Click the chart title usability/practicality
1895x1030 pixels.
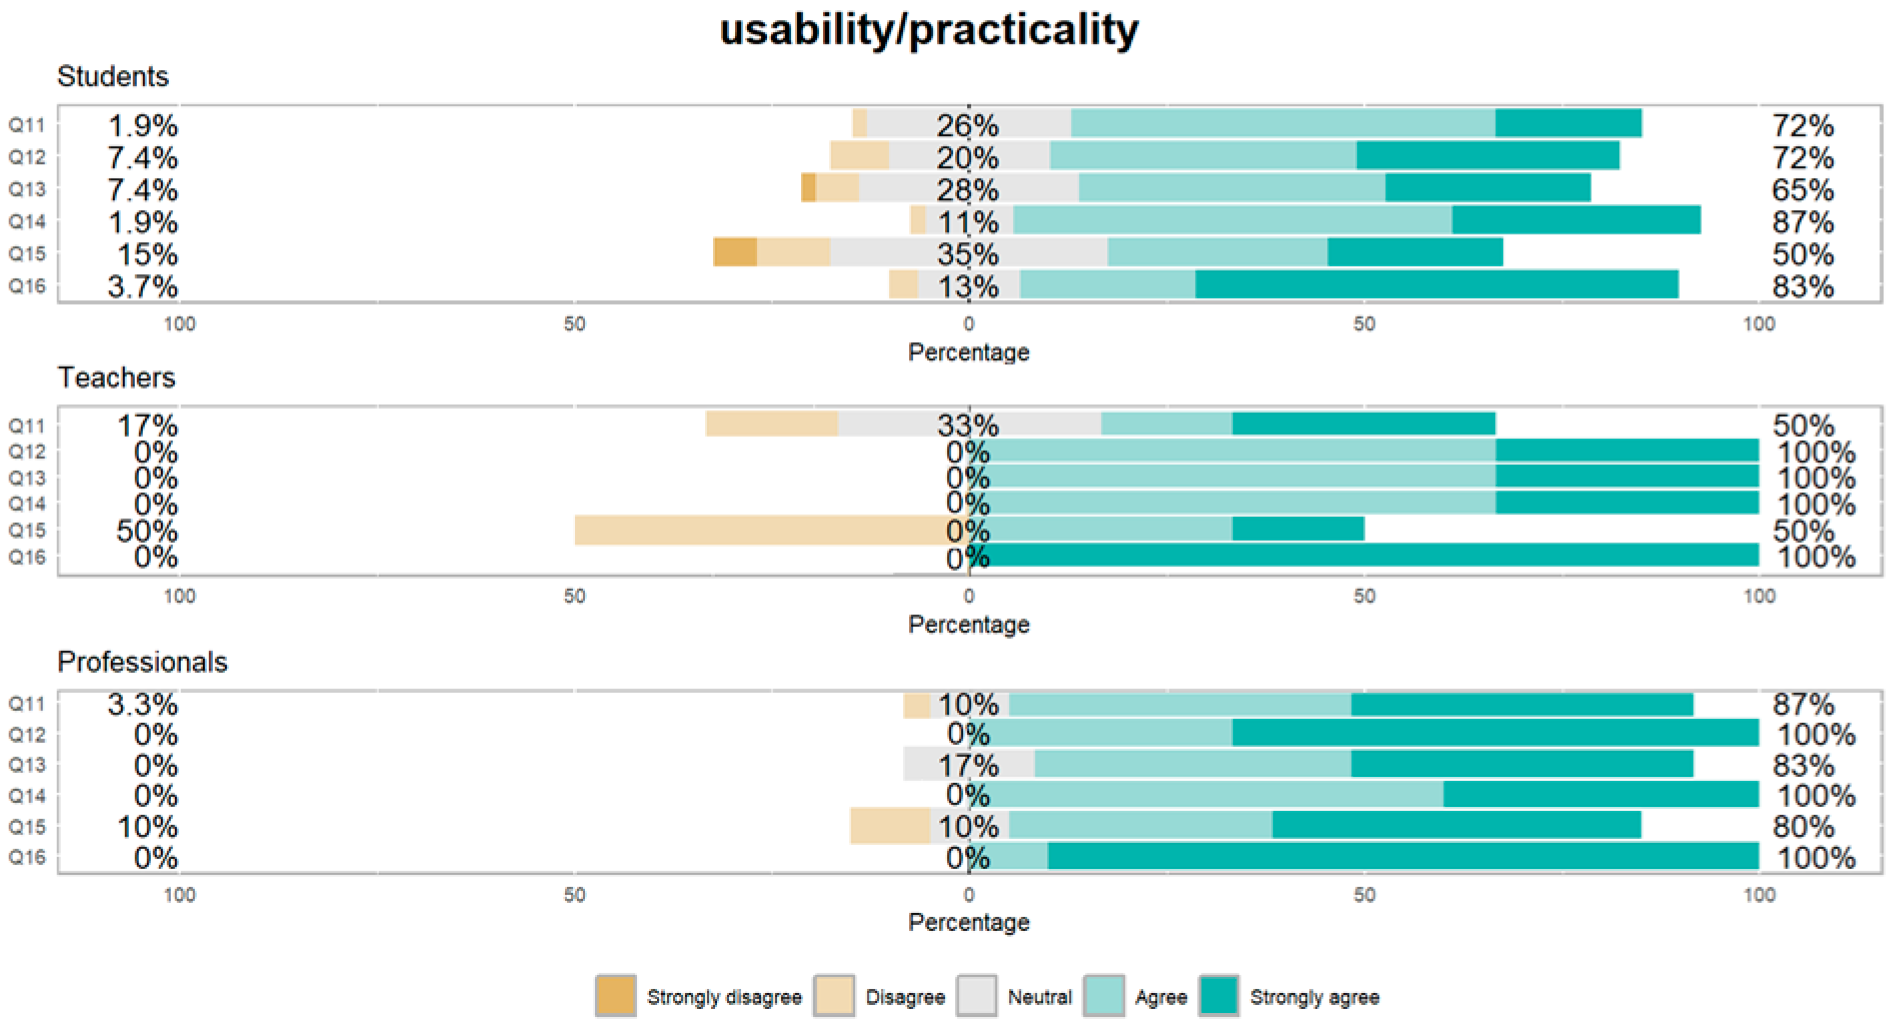pos(929,29)
